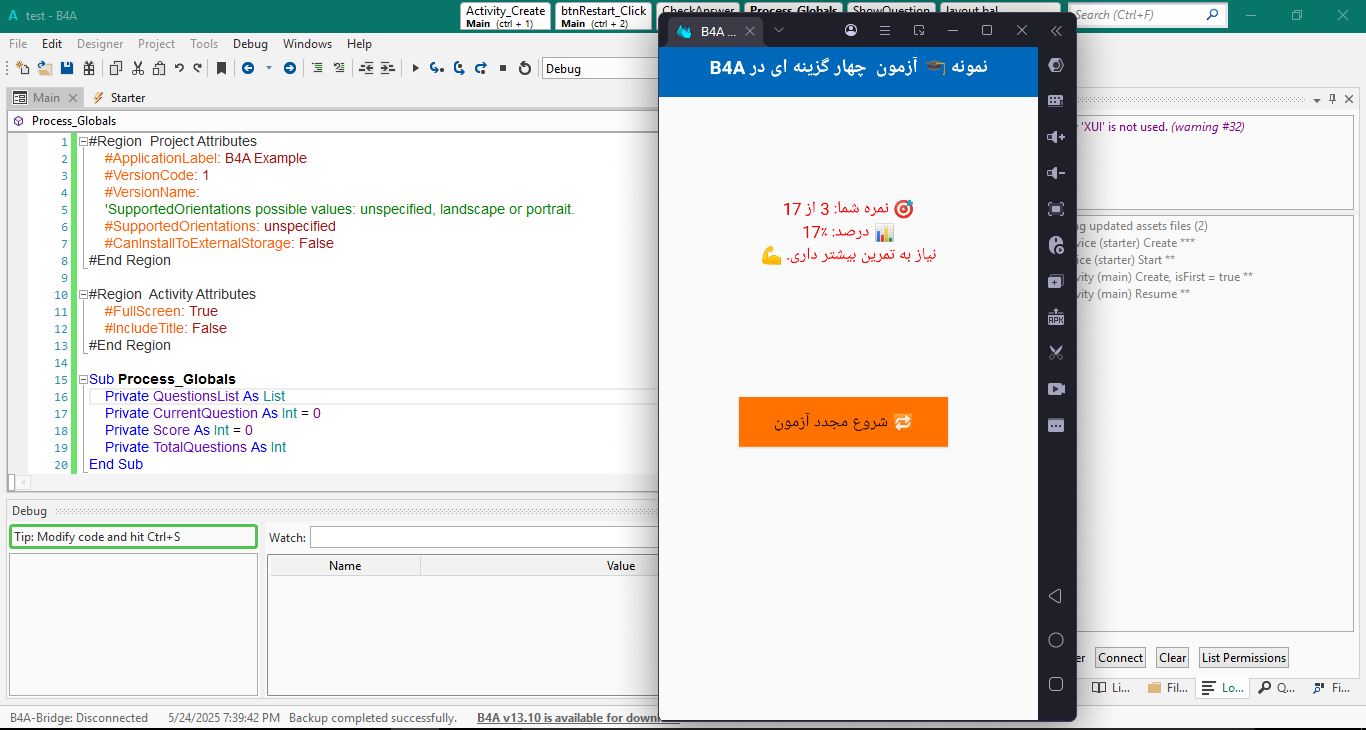Open the Windows menu
Viewport: 1366px width, 730px height.
tap(307, 44)
